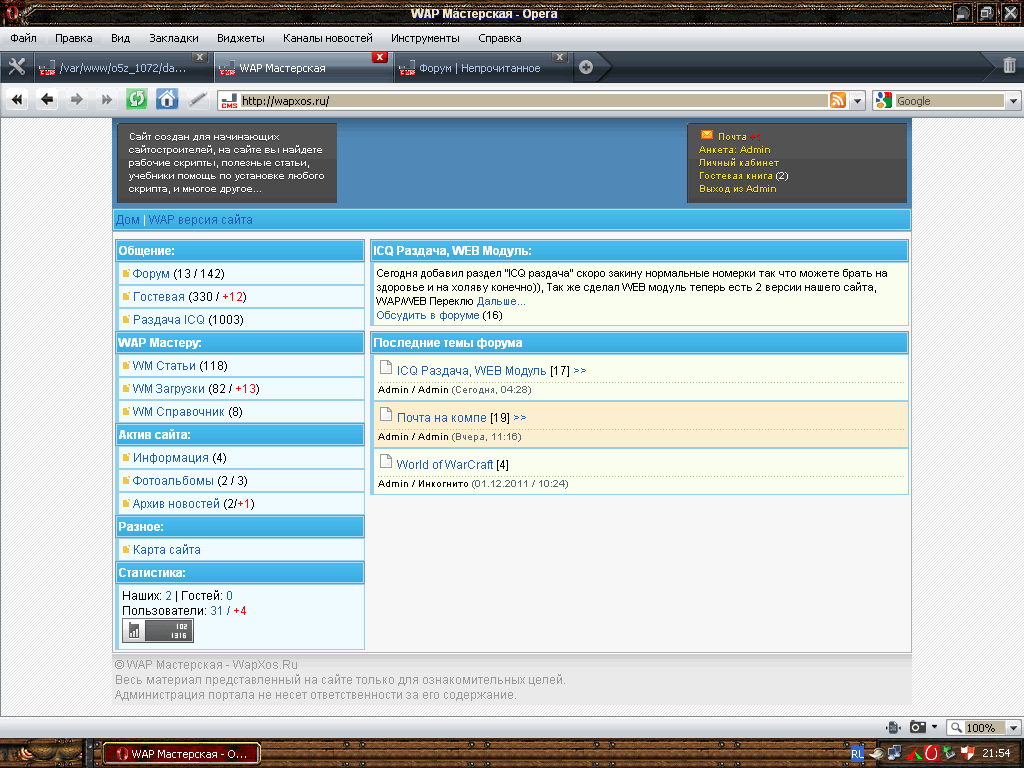The width and height of the screenshot is (1024, 768).
Task: Open the Информация link
Action: click(x=170, y=458)
